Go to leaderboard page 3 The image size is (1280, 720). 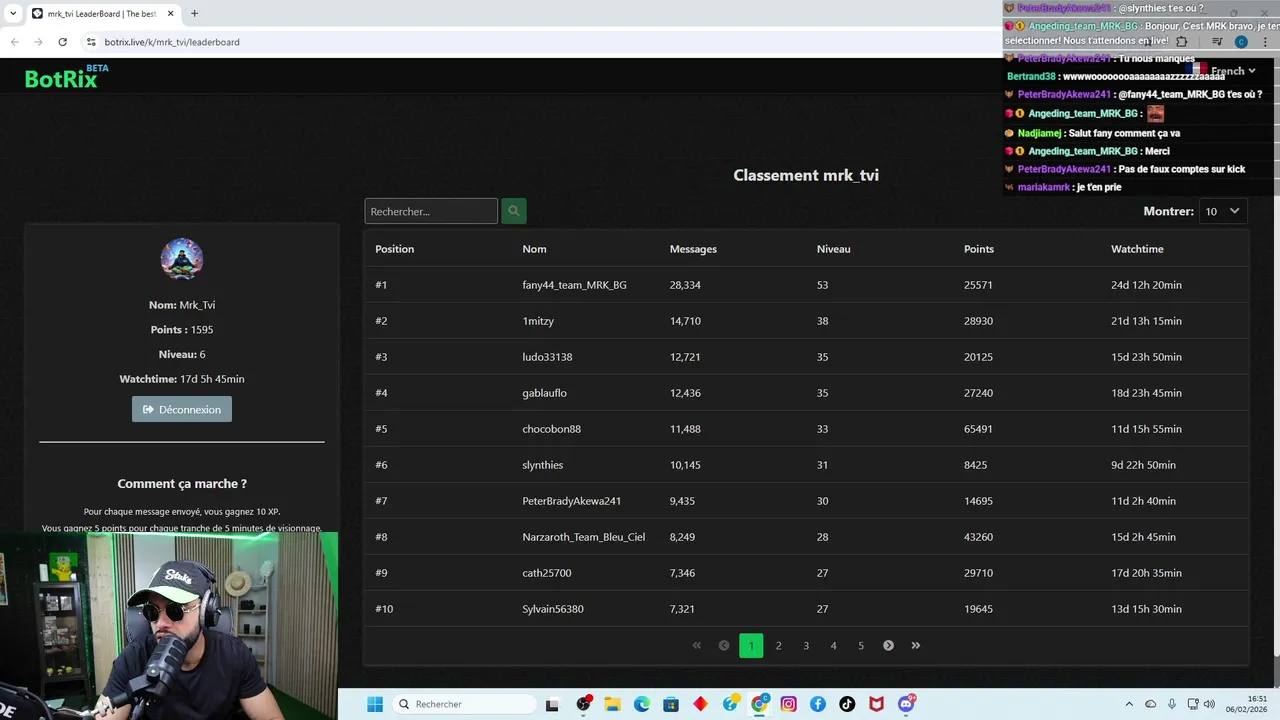coord(806,646)
